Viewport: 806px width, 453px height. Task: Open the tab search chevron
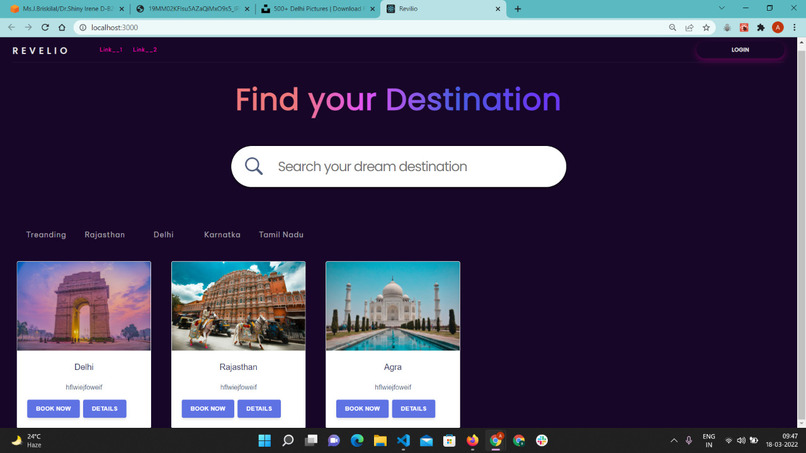pos(722,8)
